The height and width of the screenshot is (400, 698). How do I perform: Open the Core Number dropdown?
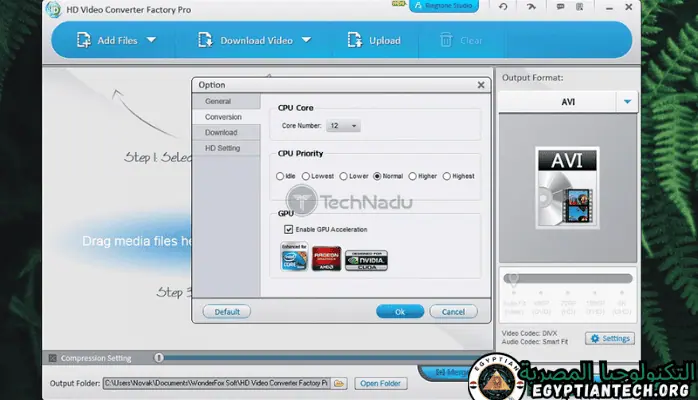point(343,126)
